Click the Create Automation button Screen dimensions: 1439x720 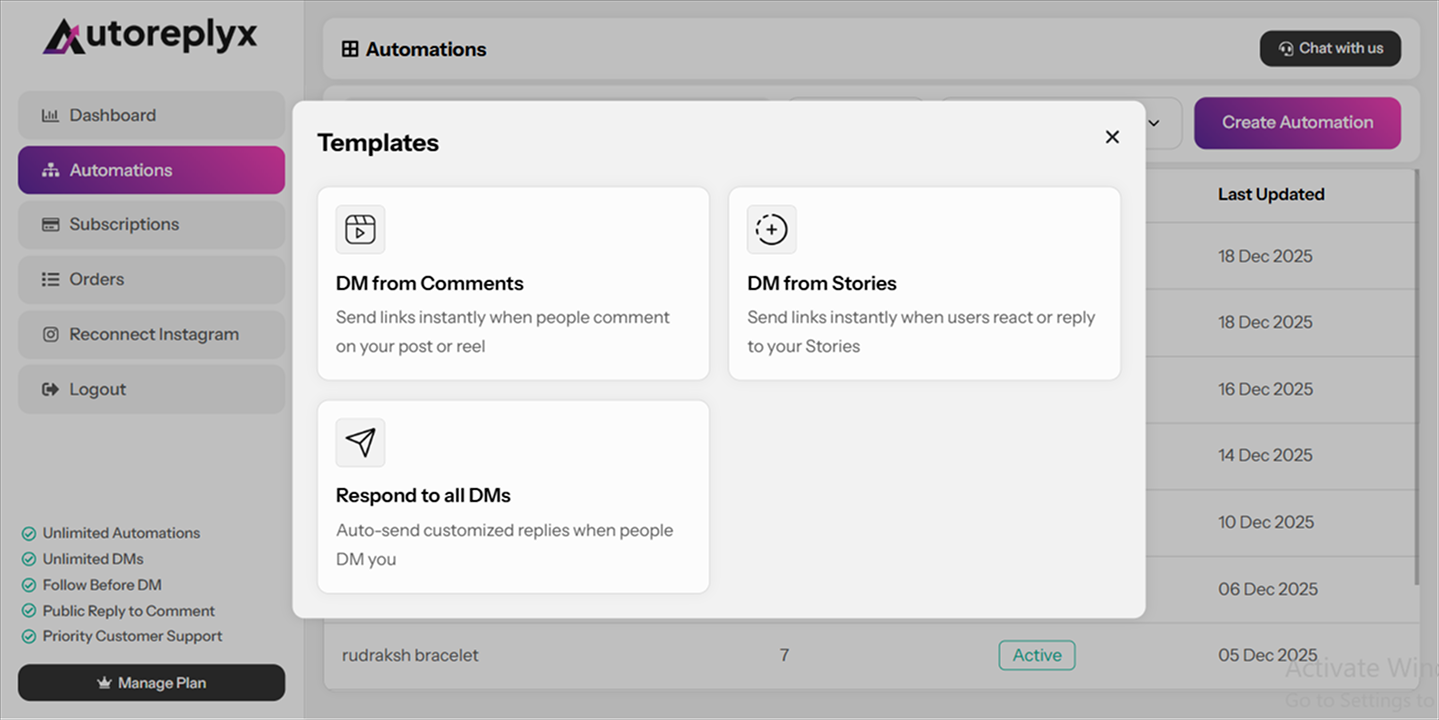(x=1297, y=122)
